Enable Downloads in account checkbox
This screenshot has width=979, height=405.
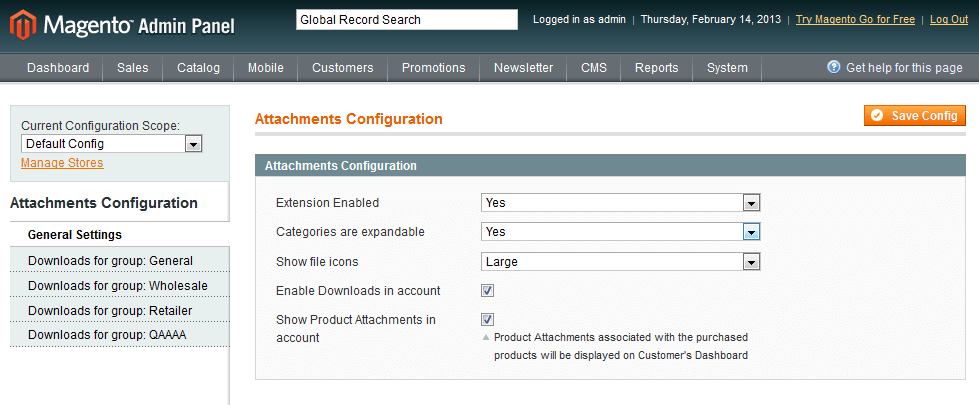click(488, 291)
